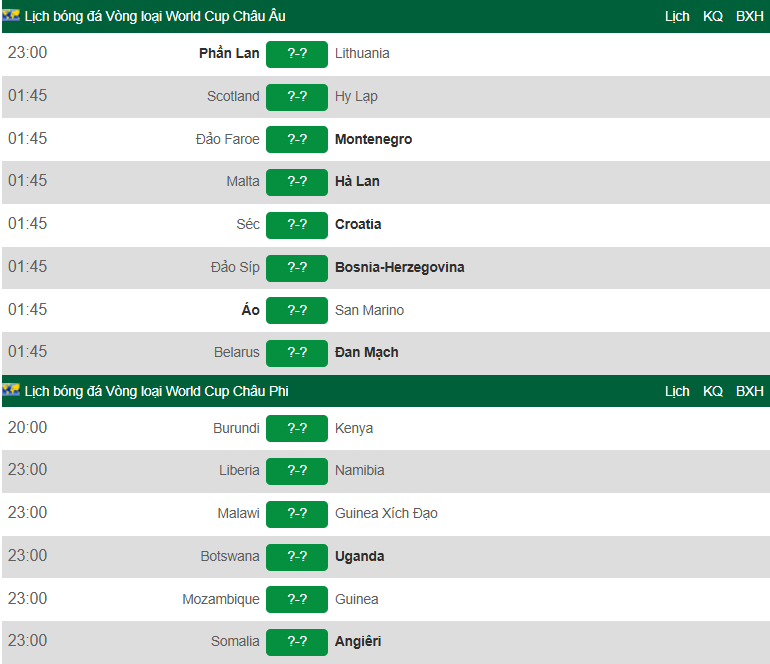Click the Scotland vs Hy Lạp score button
Image resolution: width=770 pixels, height=664 pixels.
[x=297, y=97]
